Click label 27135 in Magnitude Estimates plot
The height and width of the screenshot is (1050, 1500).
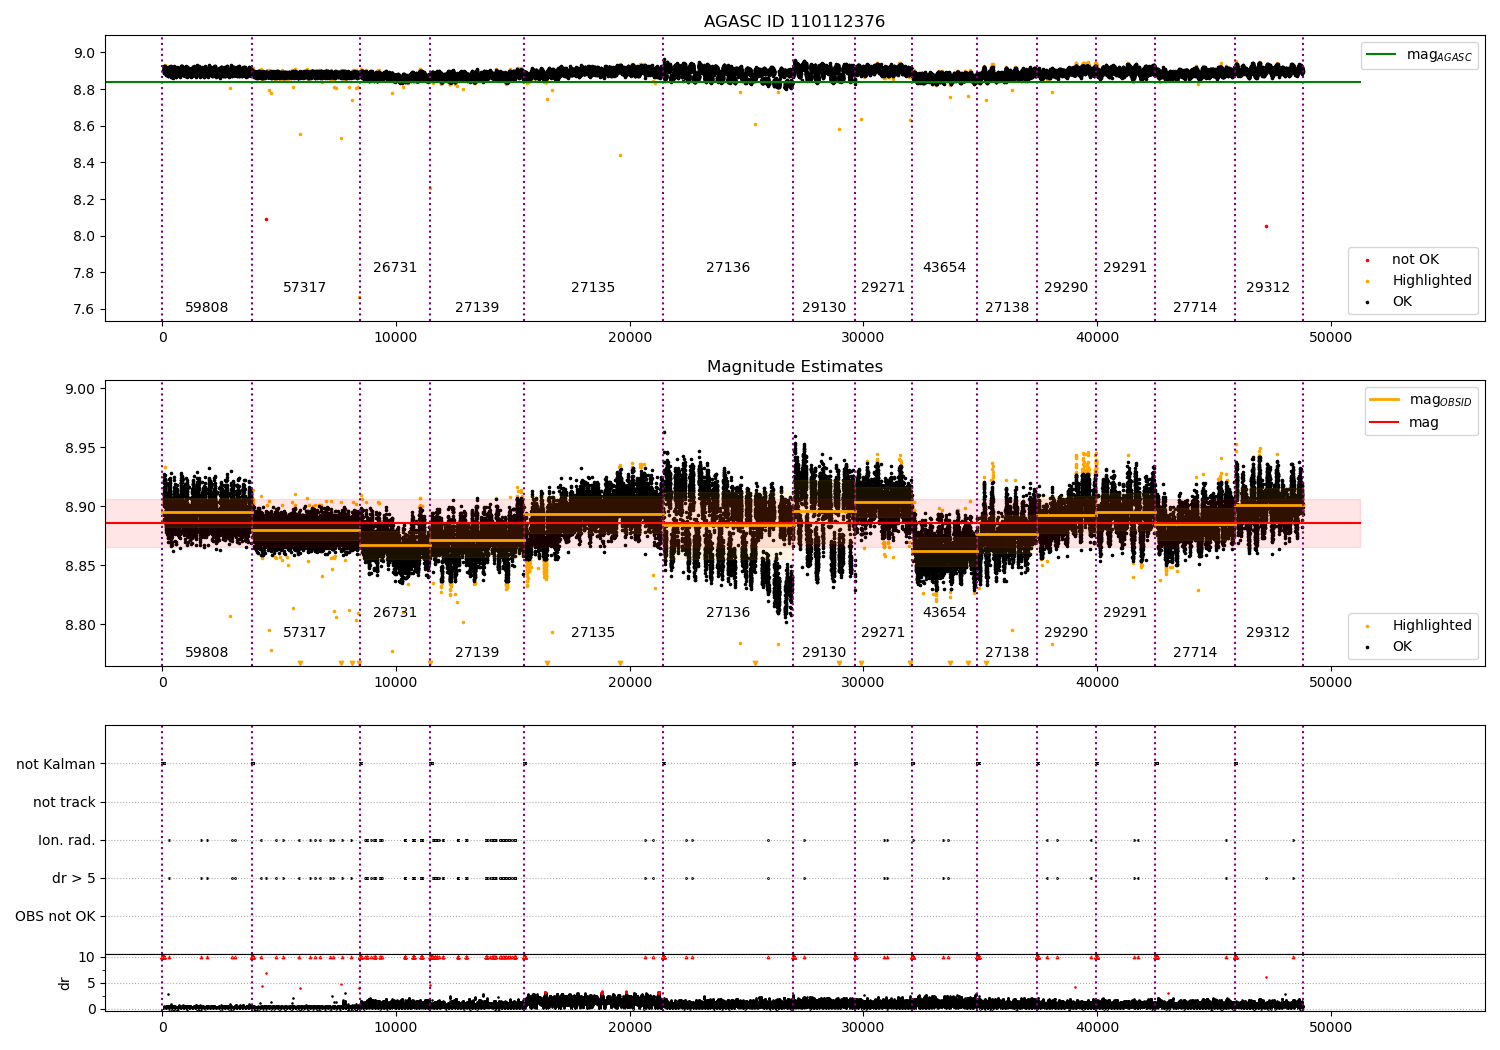tap(593, 633)
